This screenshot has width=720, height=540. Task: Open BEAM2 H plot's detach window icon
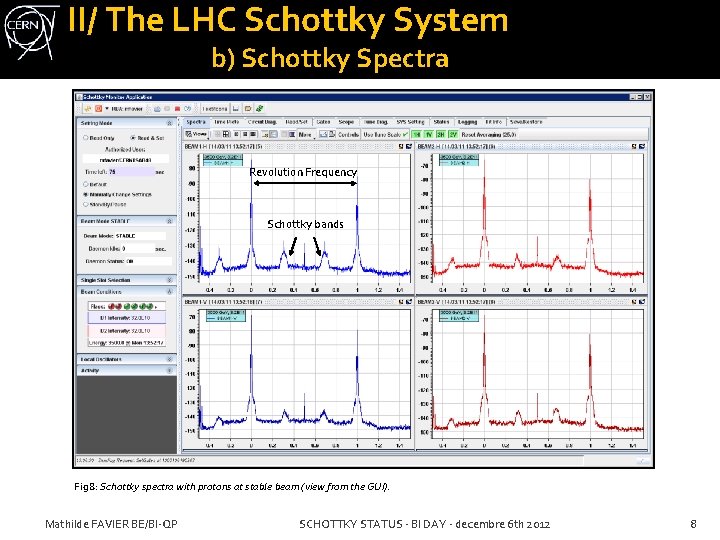(642, 146)
